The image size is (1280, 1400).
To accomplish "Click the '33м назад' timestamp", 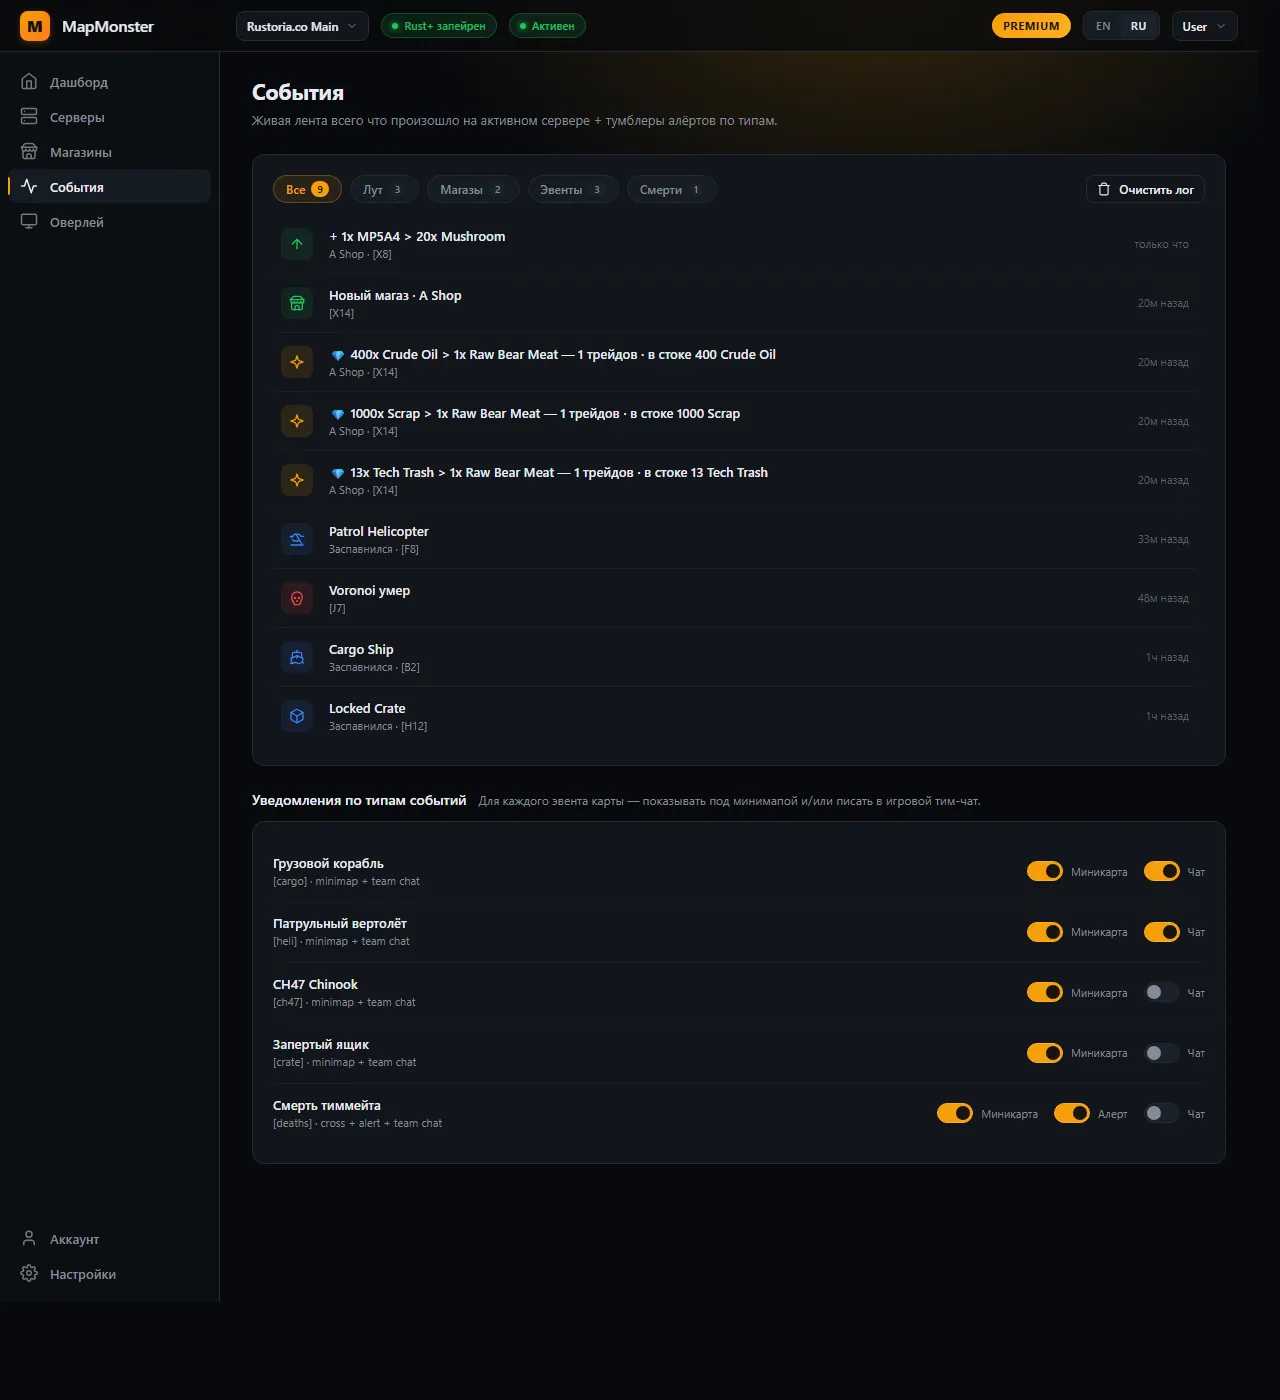I will pyautogui.click(x=1163, y=539).
